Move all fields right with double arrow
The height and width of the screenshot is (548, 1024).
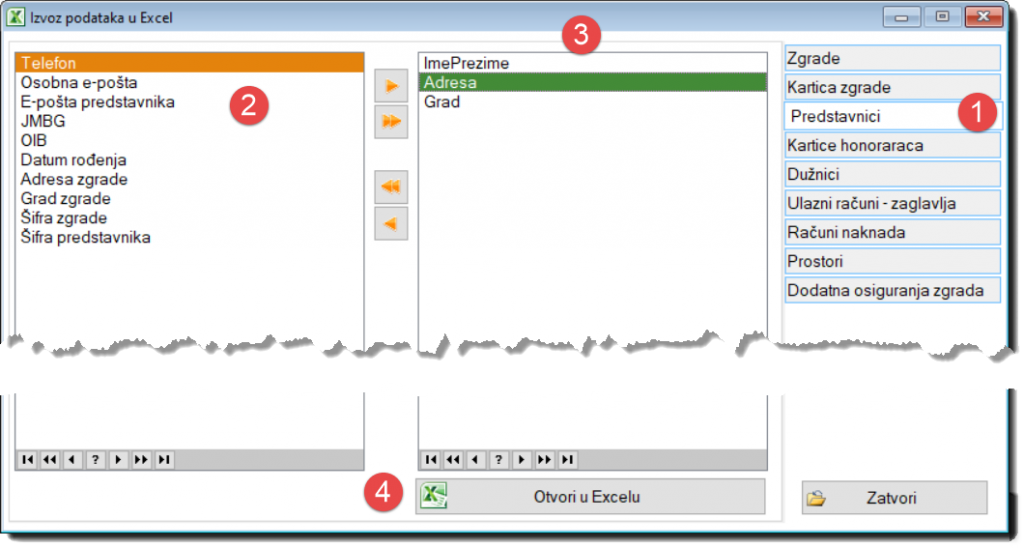point(391,121)
